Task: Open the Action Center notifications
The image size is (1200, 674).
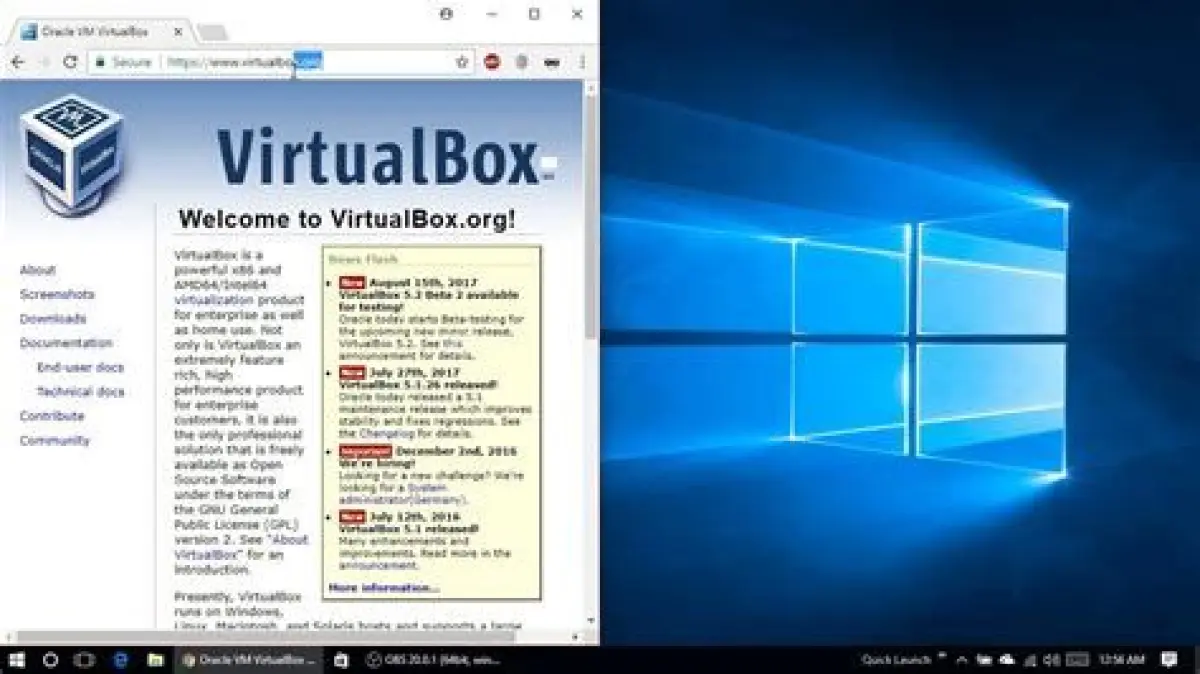Action: [1169, 660]
